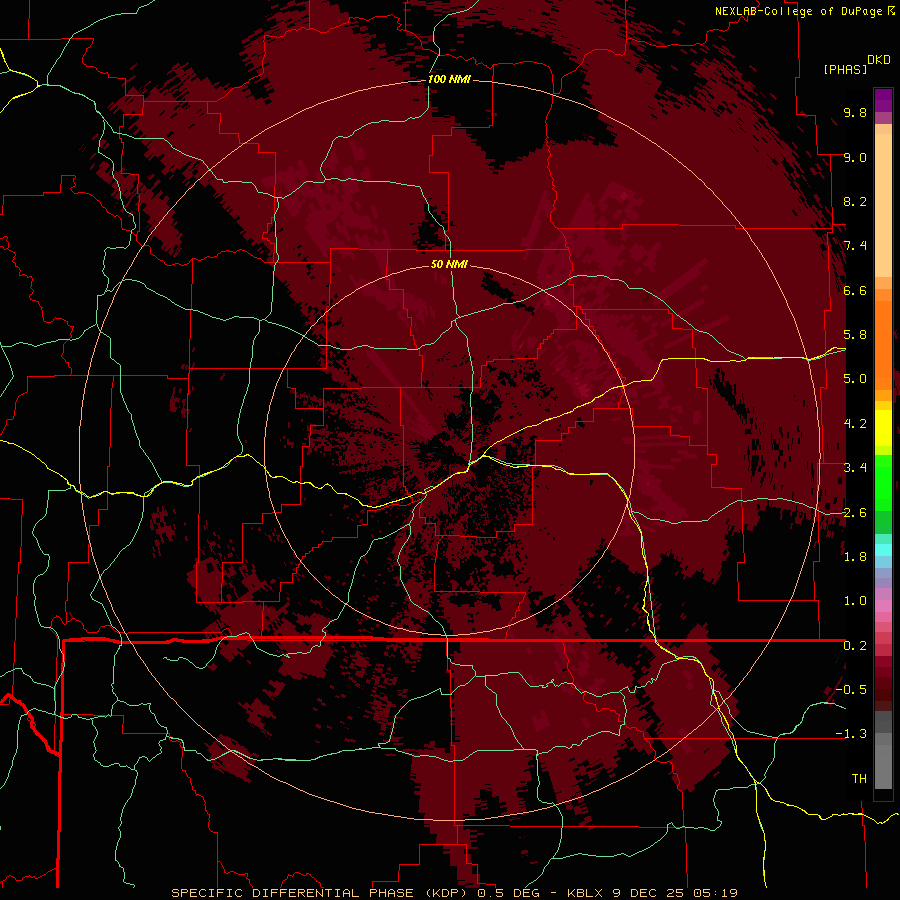The image size is (900, 900).
Task: Click the 9.8 value on color scale
Action: click(x=855, y=113)
